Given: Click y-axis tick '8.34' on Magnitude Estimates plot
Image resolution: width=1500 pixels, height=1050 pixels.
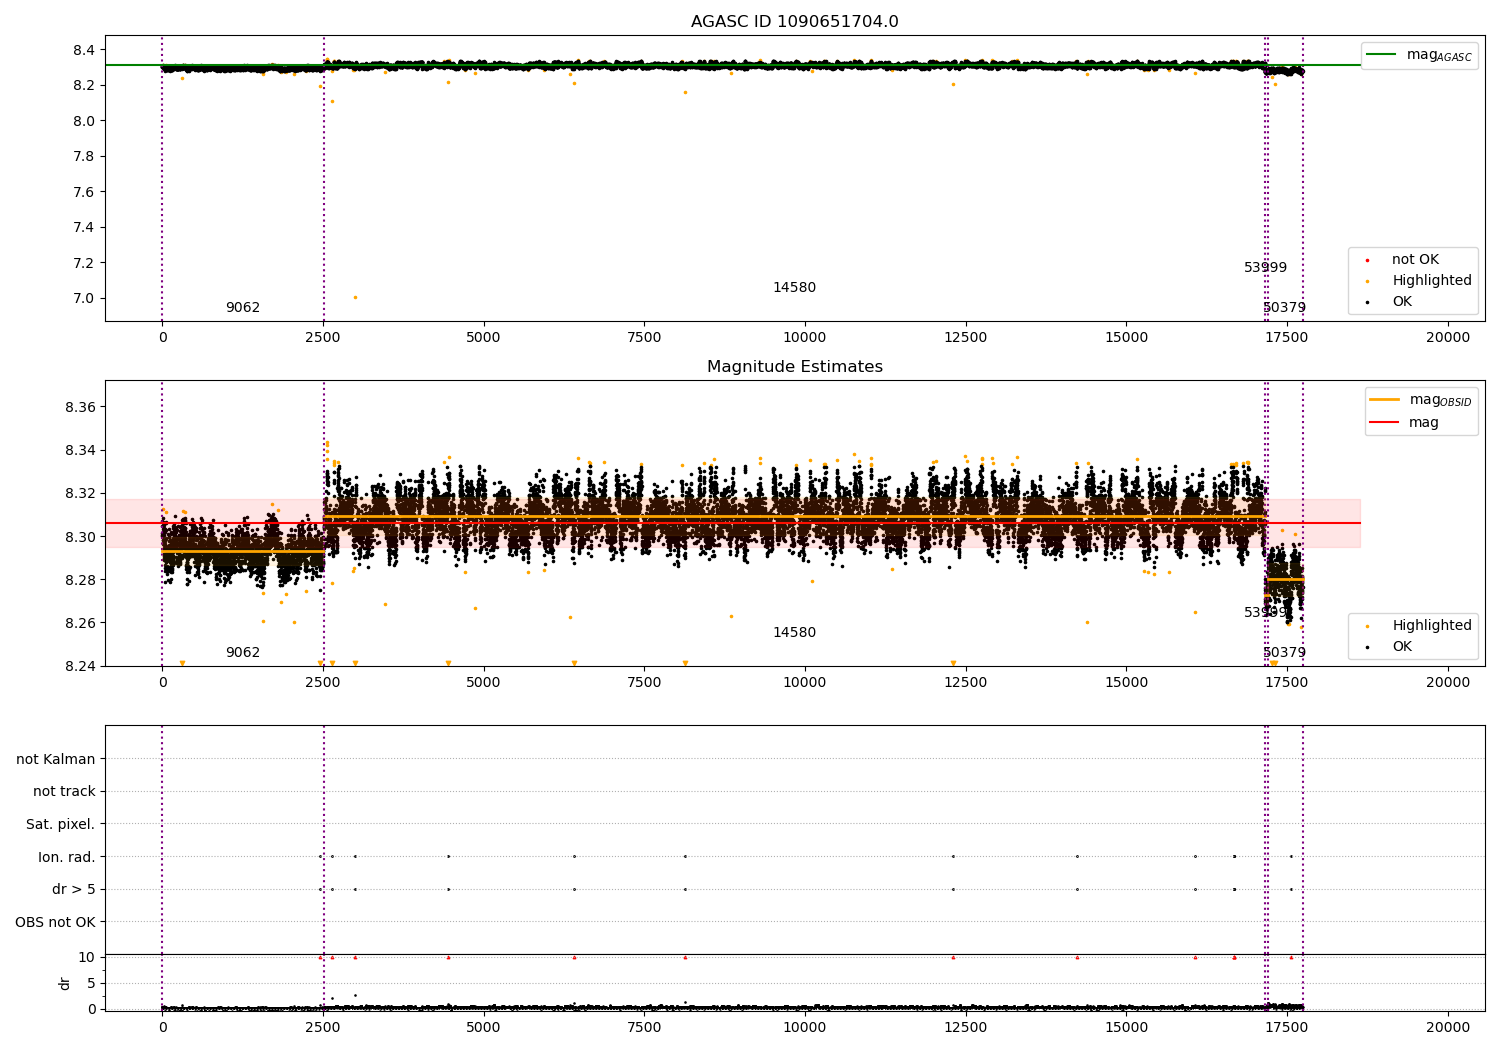Looking at the screenshot, I should click(80, 450).
